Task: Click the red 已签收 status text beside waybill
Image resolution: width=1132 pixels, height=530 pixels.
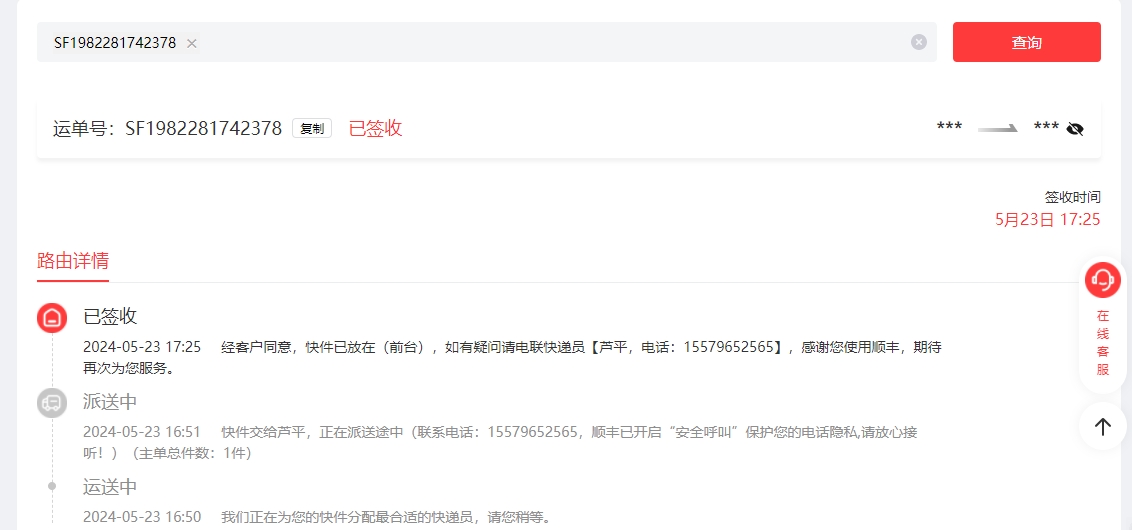Action: tap(375, 129)
